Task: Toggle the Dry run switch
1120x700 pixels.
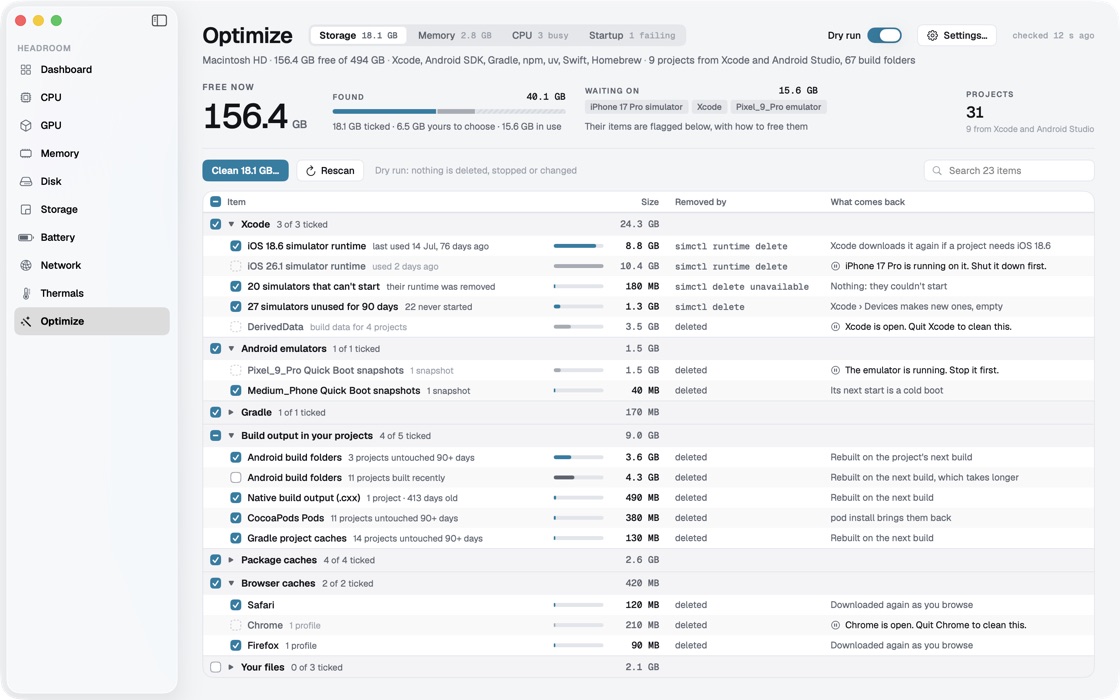Action: (884, 35)
